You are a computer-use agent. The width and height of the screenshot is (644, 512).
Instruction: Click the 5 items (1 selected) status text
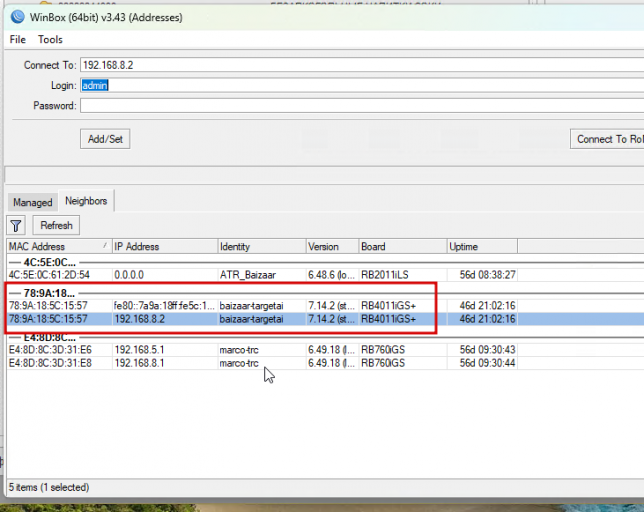tap(49, 487)
